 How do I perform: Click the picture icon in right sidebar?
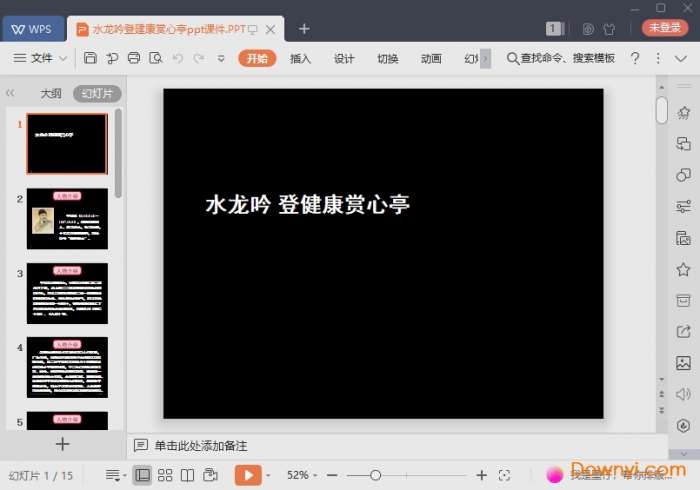coord(683,363)
